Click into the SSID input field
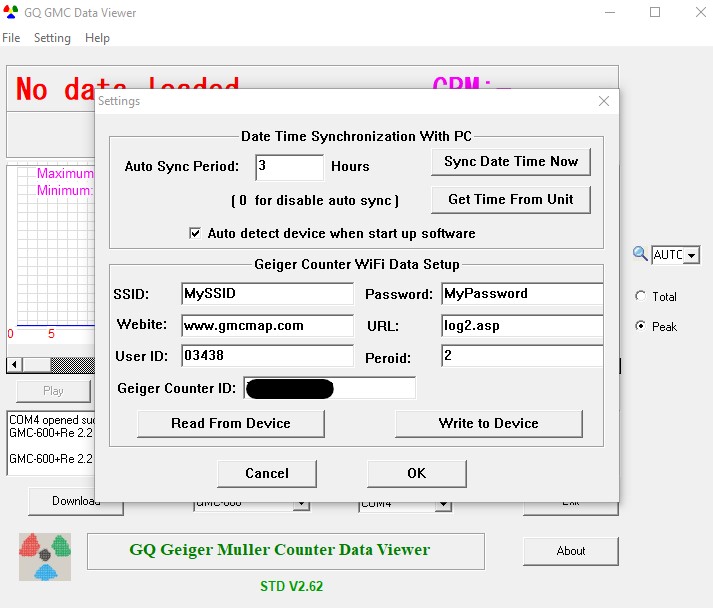713x608 pixels. (x=267, y=294)
